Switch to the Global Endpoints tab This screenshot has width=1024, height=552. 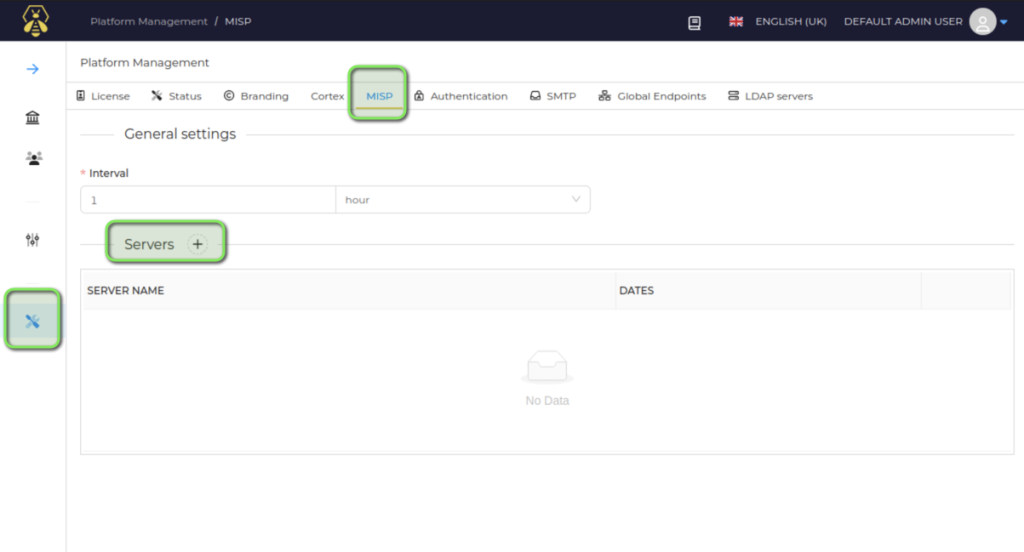pyautogui.click(x=652, y=96)
